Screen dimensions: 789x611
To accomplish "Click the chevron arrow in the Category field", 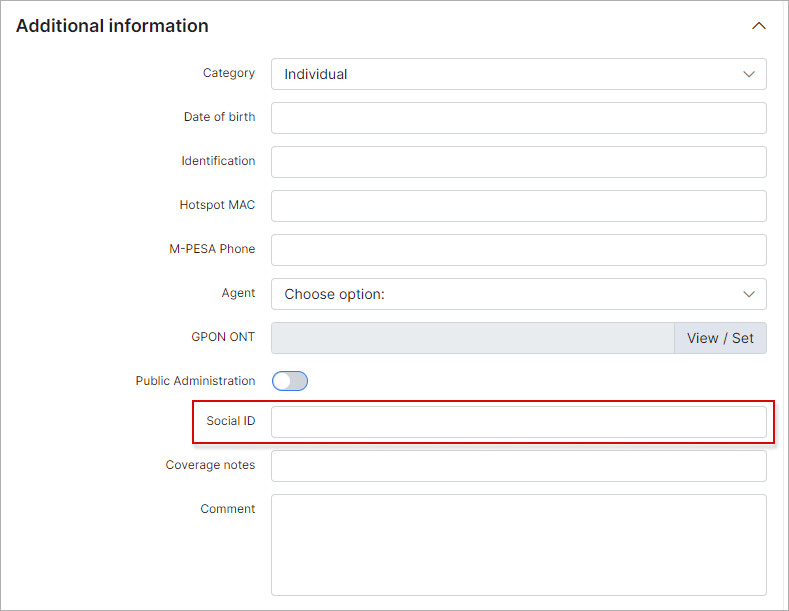I will (x=748, y=74).
